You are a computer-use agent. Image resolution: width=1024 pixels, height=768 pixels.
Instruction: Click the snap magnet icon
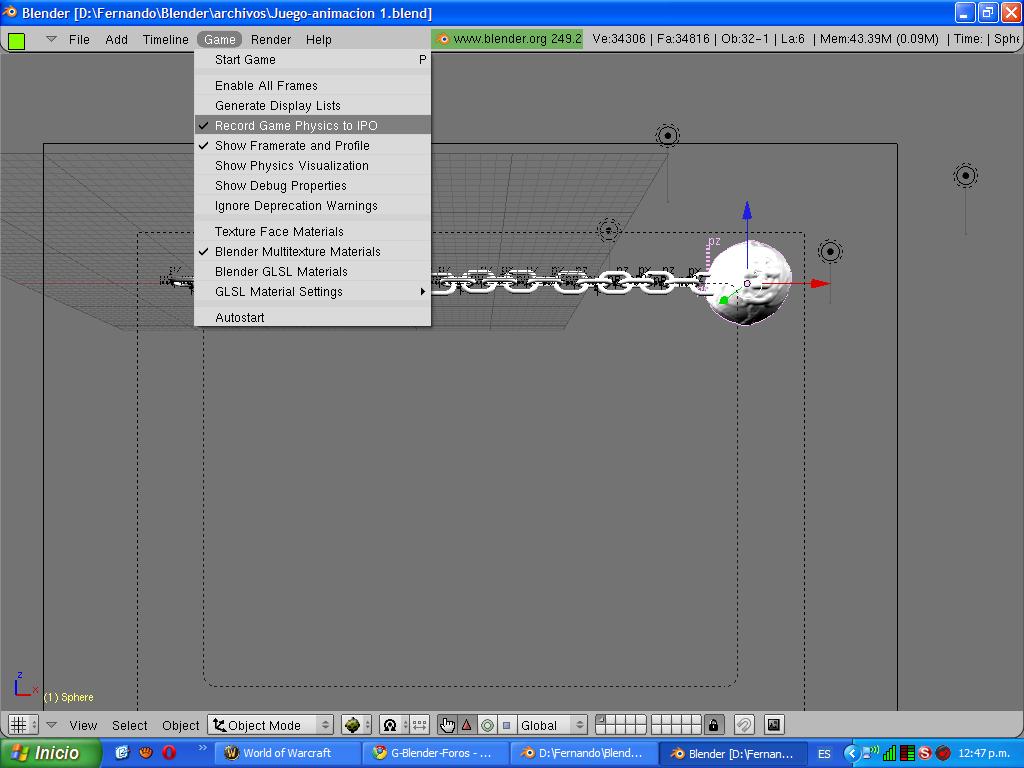(x=744, y=725)
